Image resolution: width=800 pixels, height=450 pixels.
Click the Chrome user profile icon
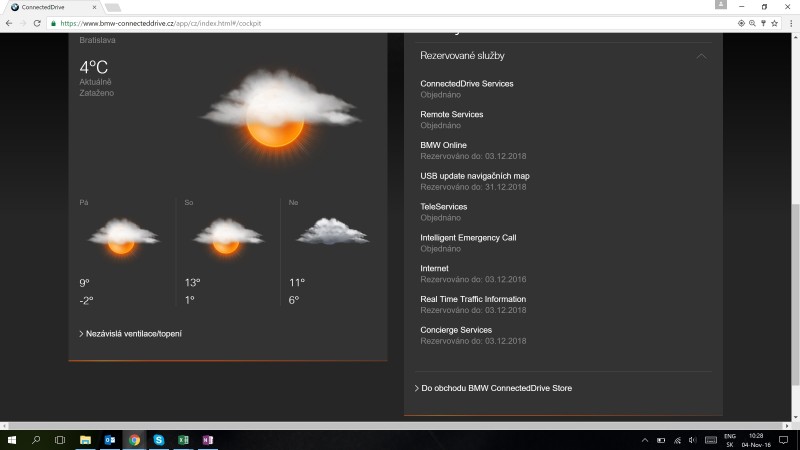720,5
